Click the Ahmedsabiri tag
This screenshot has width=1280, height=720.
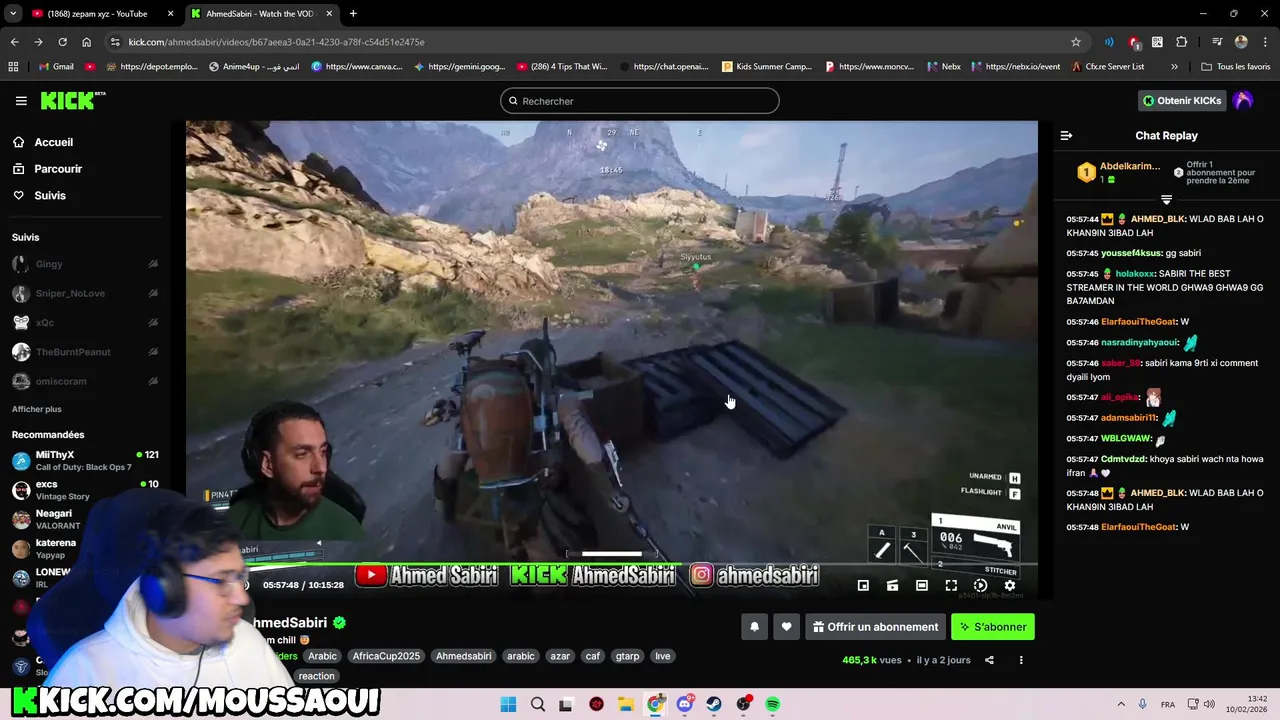(464, 656)
